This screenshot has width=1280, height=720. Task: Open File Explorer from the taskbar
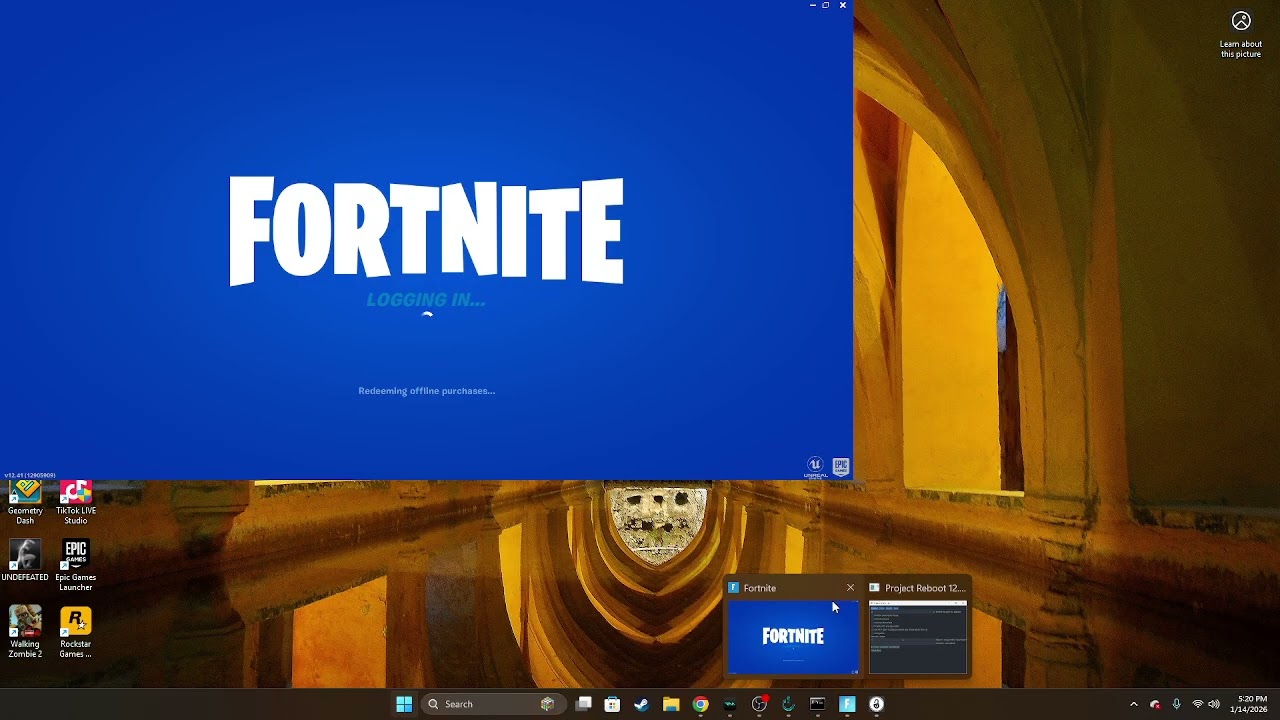pos(671,704)
